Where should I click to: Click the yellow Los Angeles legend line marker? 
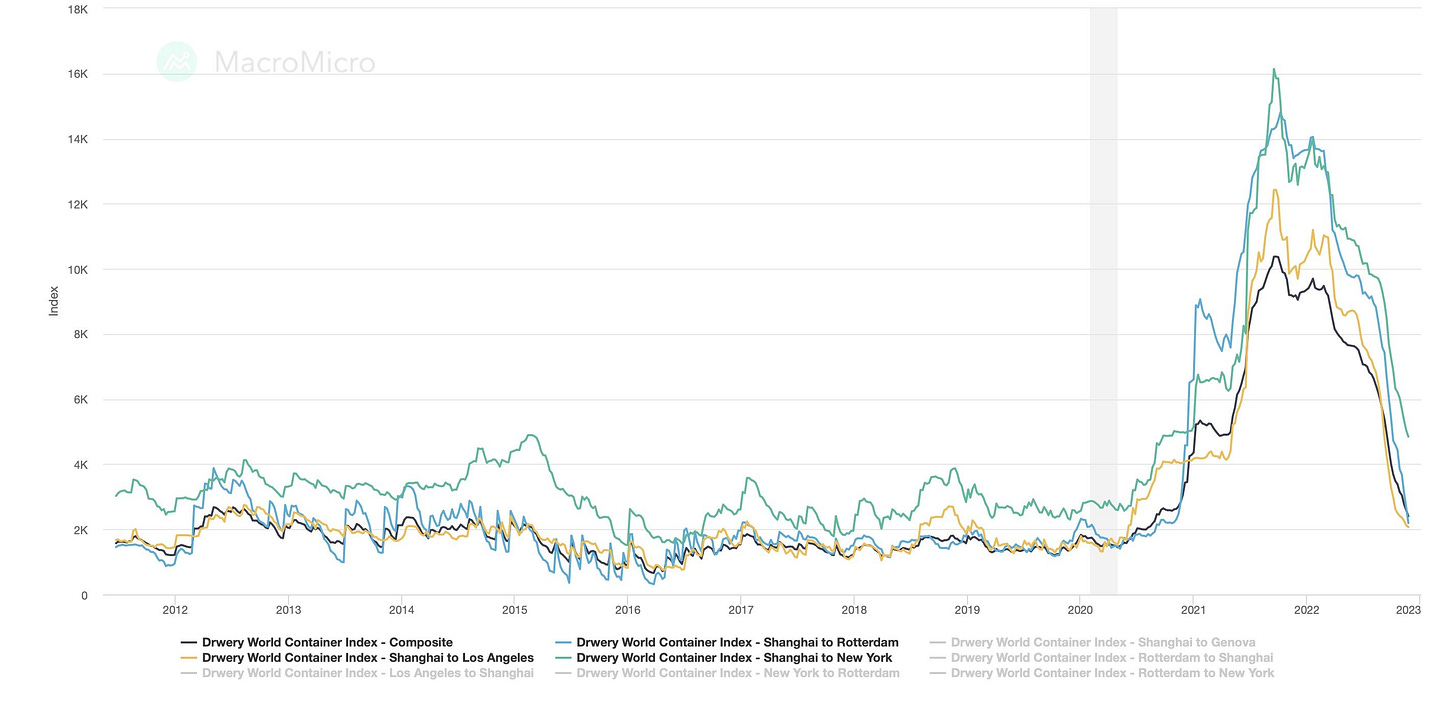point(188,658)
